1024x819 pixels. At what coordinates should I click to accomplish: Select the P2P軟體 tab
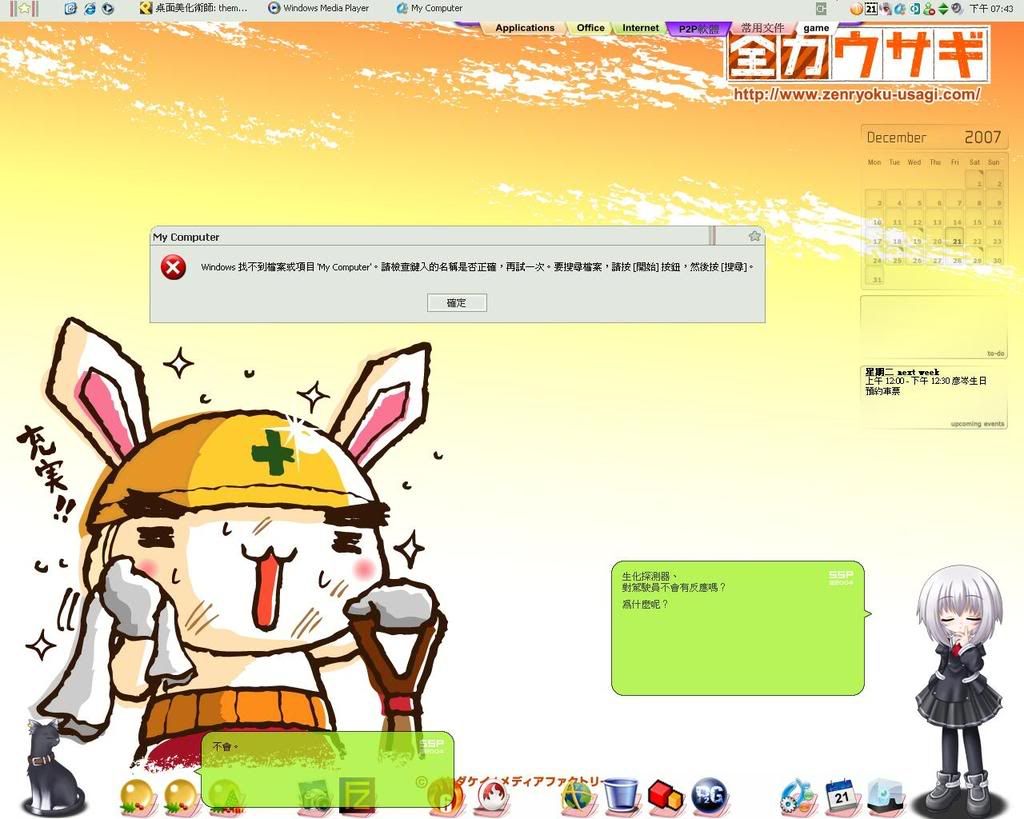point(698,29)
